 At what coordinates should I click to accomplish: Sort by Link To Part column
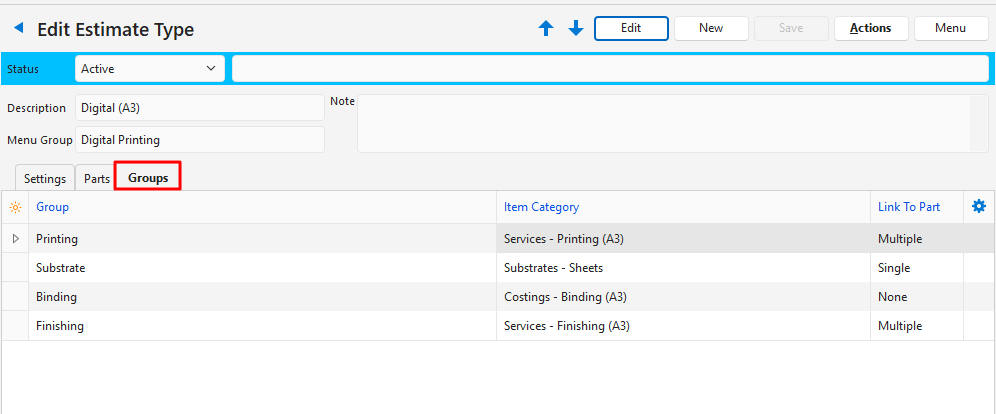(x=908, y=207)
